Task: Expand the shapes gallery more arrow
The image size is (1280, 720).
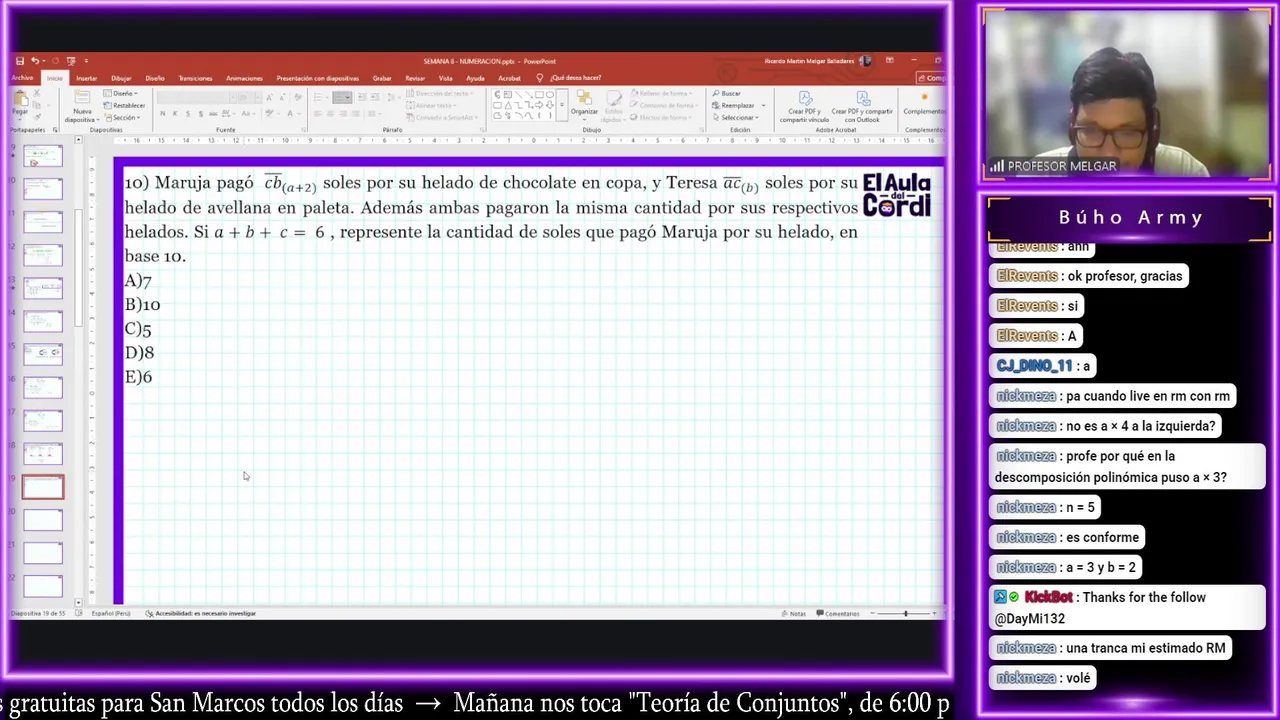Action: (x=562, y=105)
